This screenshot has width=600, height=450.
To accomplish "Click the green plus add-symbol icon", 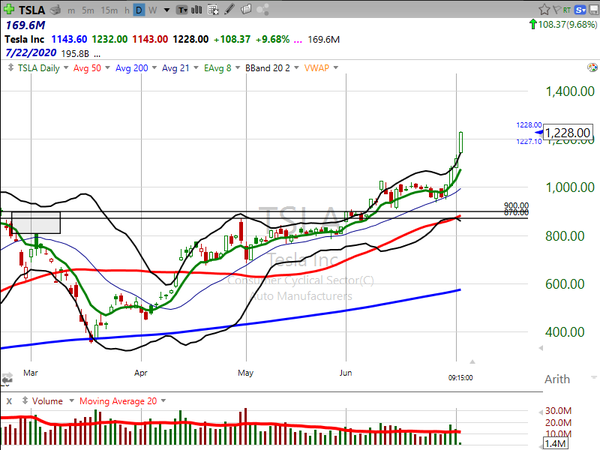I will pyautogui.click(x=9, y=9).
